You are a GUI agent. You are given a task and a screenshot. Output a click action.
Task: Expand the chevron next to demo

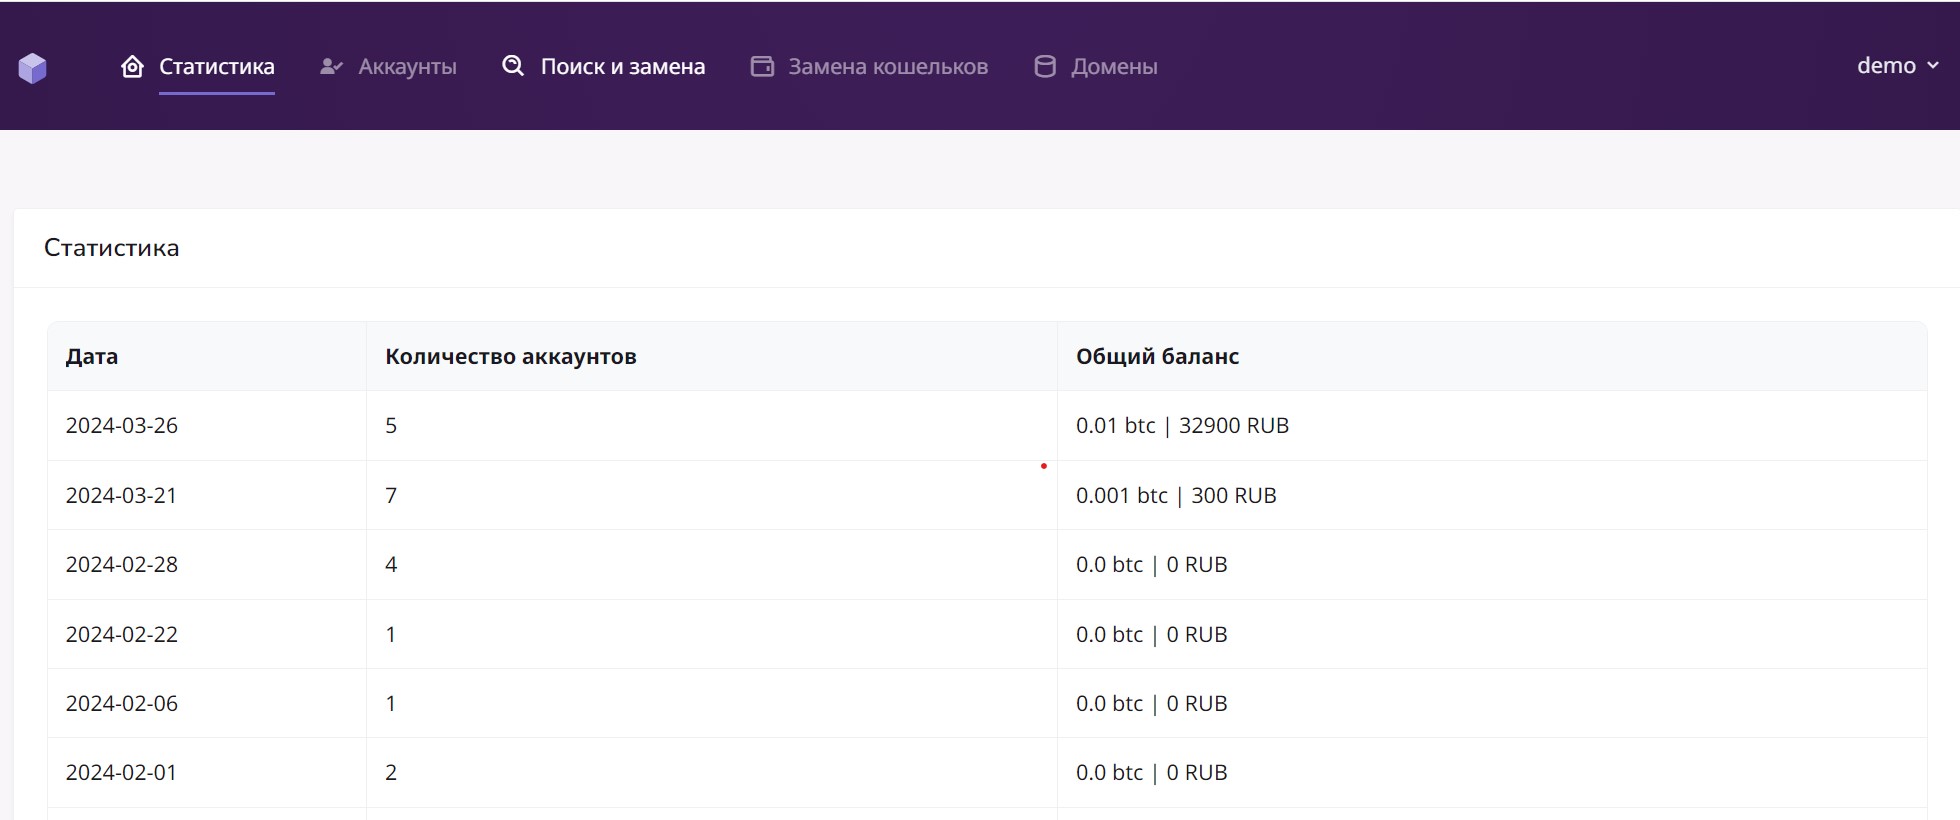pos(1933,66)
